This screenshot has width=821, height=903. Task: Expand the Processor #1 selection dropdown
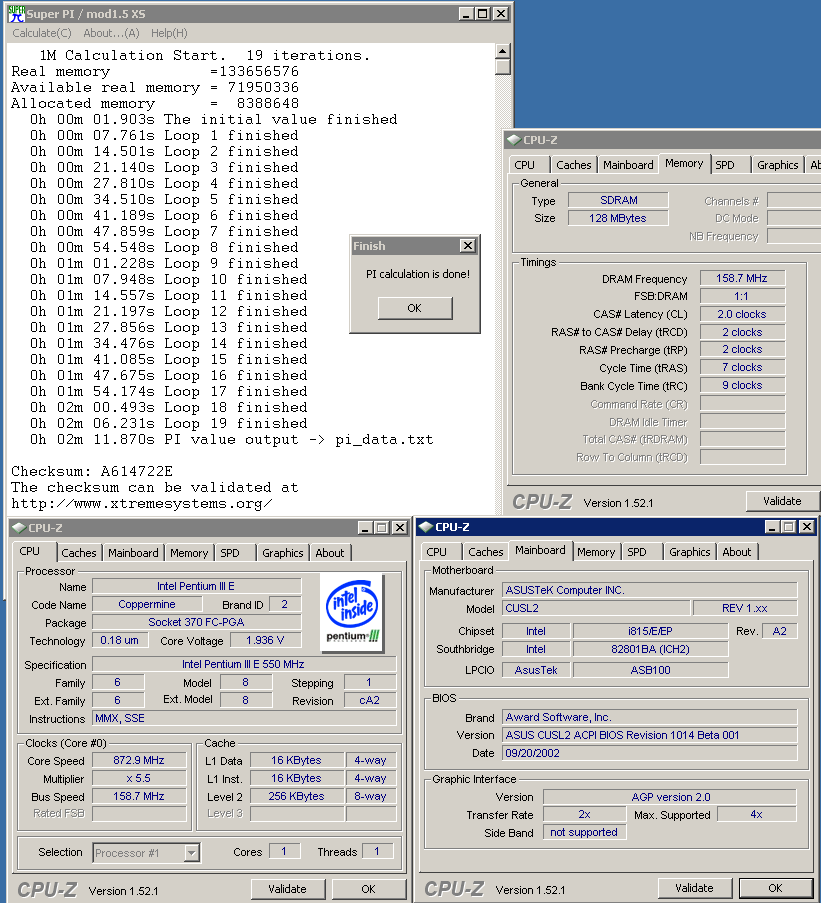click(191, 853)
